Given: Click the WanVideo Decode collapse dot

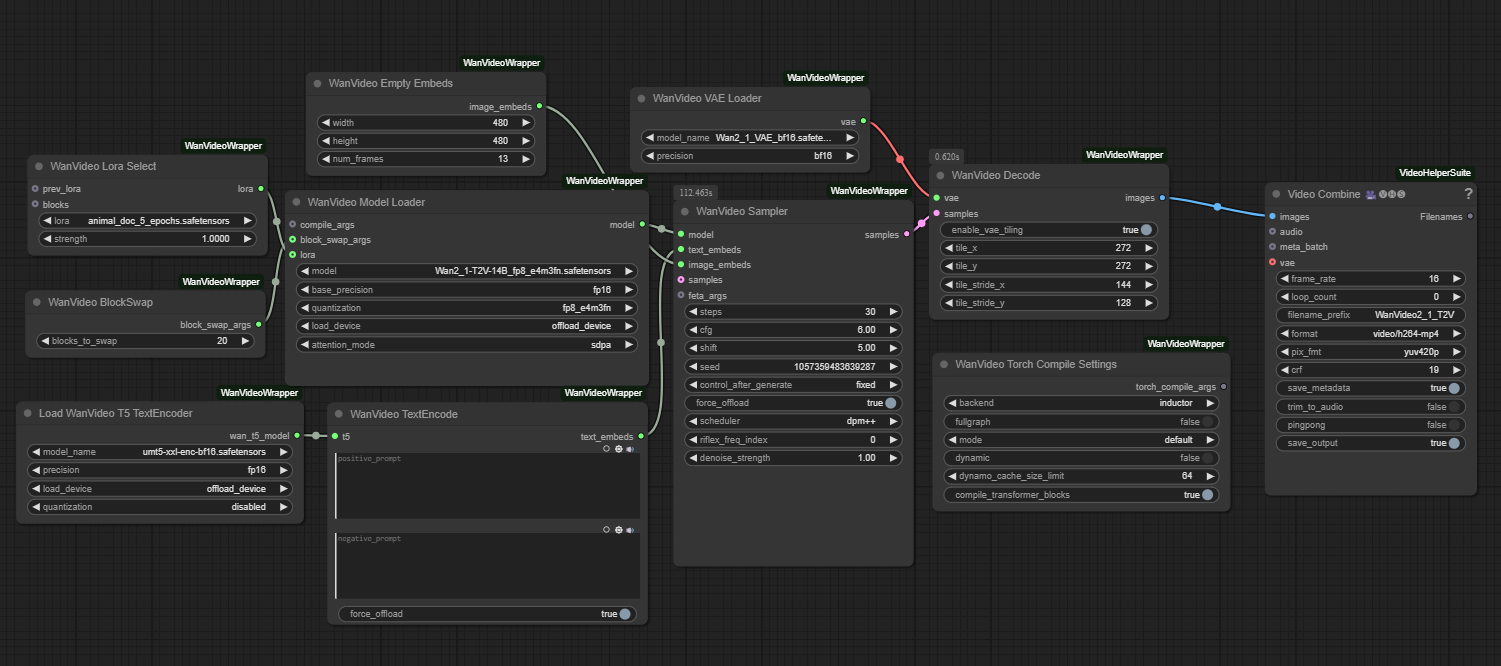Looking at the screenshot, I should coord(941,176).
